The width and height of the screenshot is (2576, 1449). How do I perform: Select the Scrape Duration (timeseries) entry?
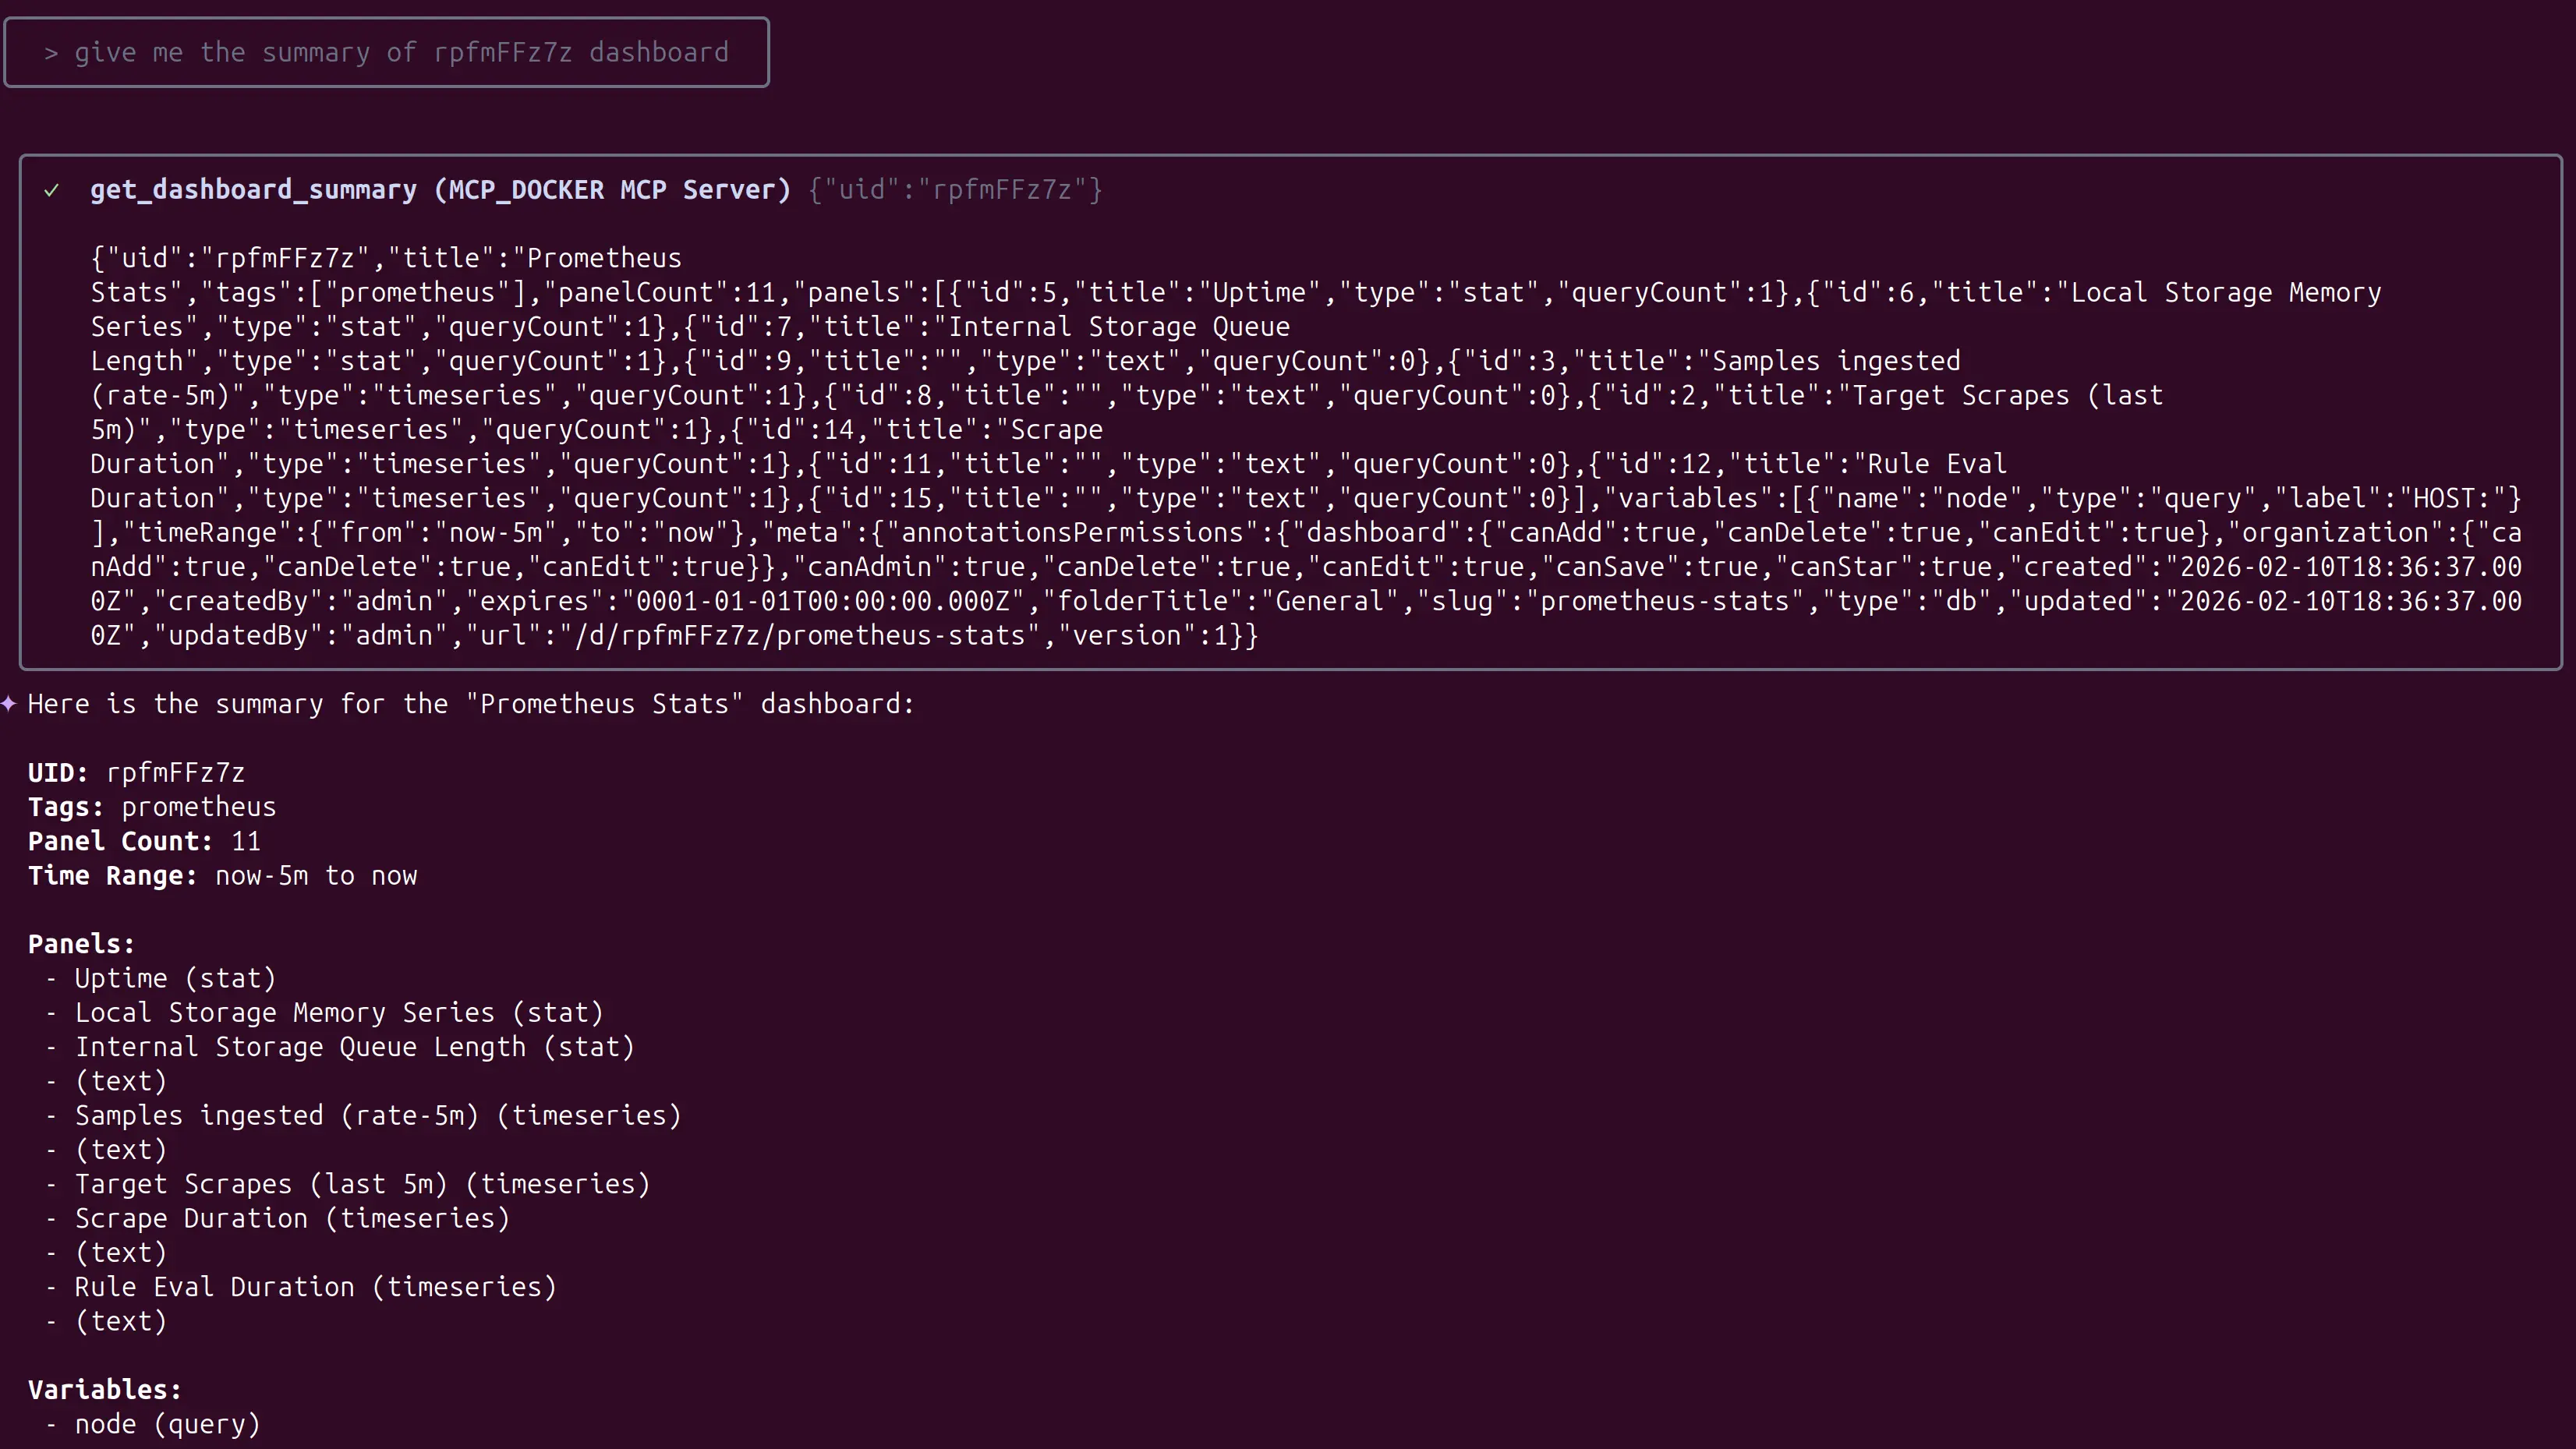pos(292,1219)
